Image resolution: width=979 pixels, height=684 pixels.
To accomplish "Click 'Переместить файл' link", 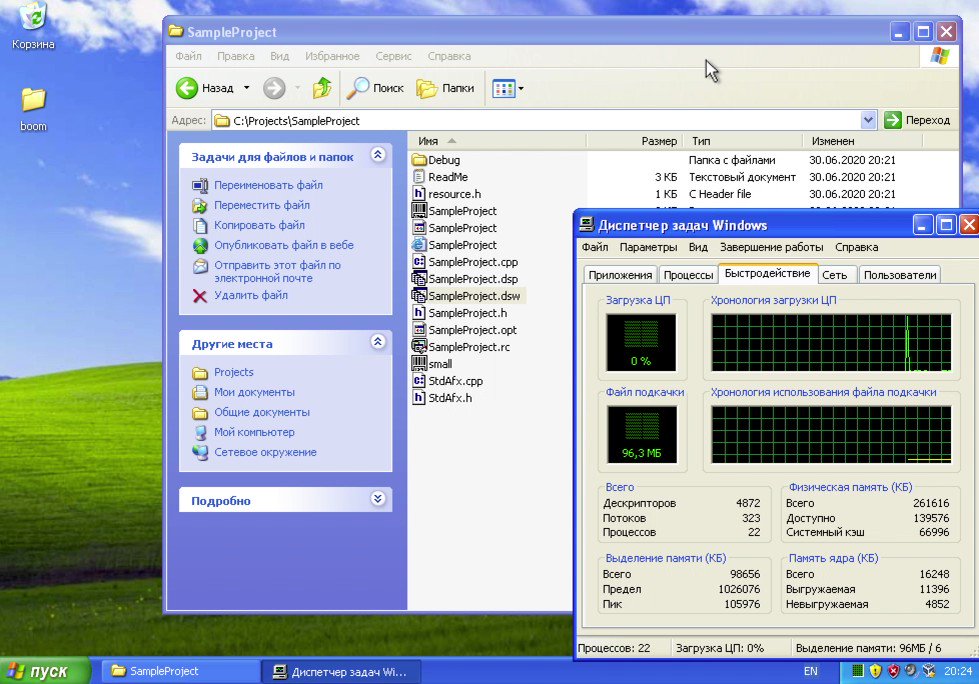I will click(262, 205).
